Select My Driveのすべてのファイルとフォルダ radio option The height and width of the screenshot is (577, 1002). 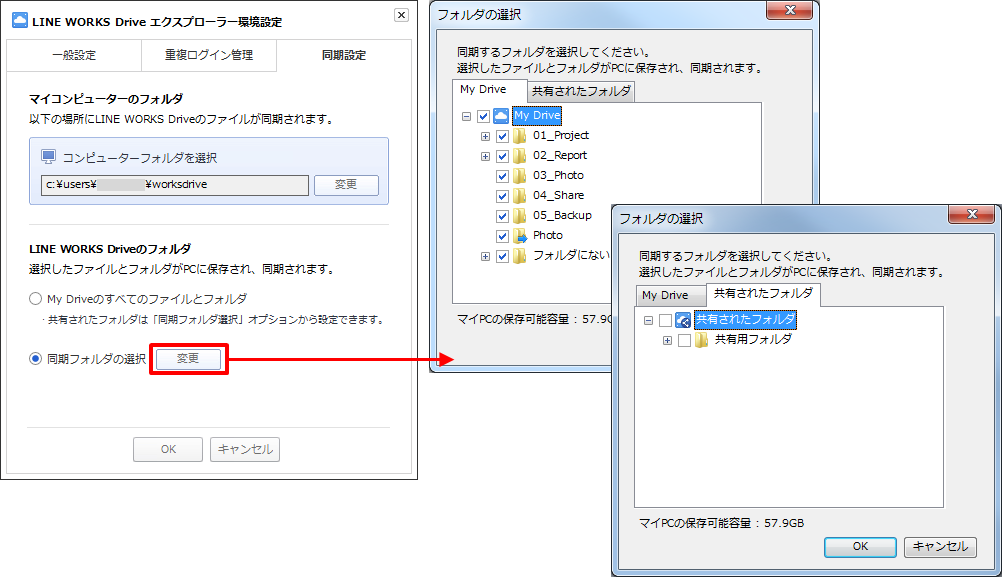tap(36, 299)
